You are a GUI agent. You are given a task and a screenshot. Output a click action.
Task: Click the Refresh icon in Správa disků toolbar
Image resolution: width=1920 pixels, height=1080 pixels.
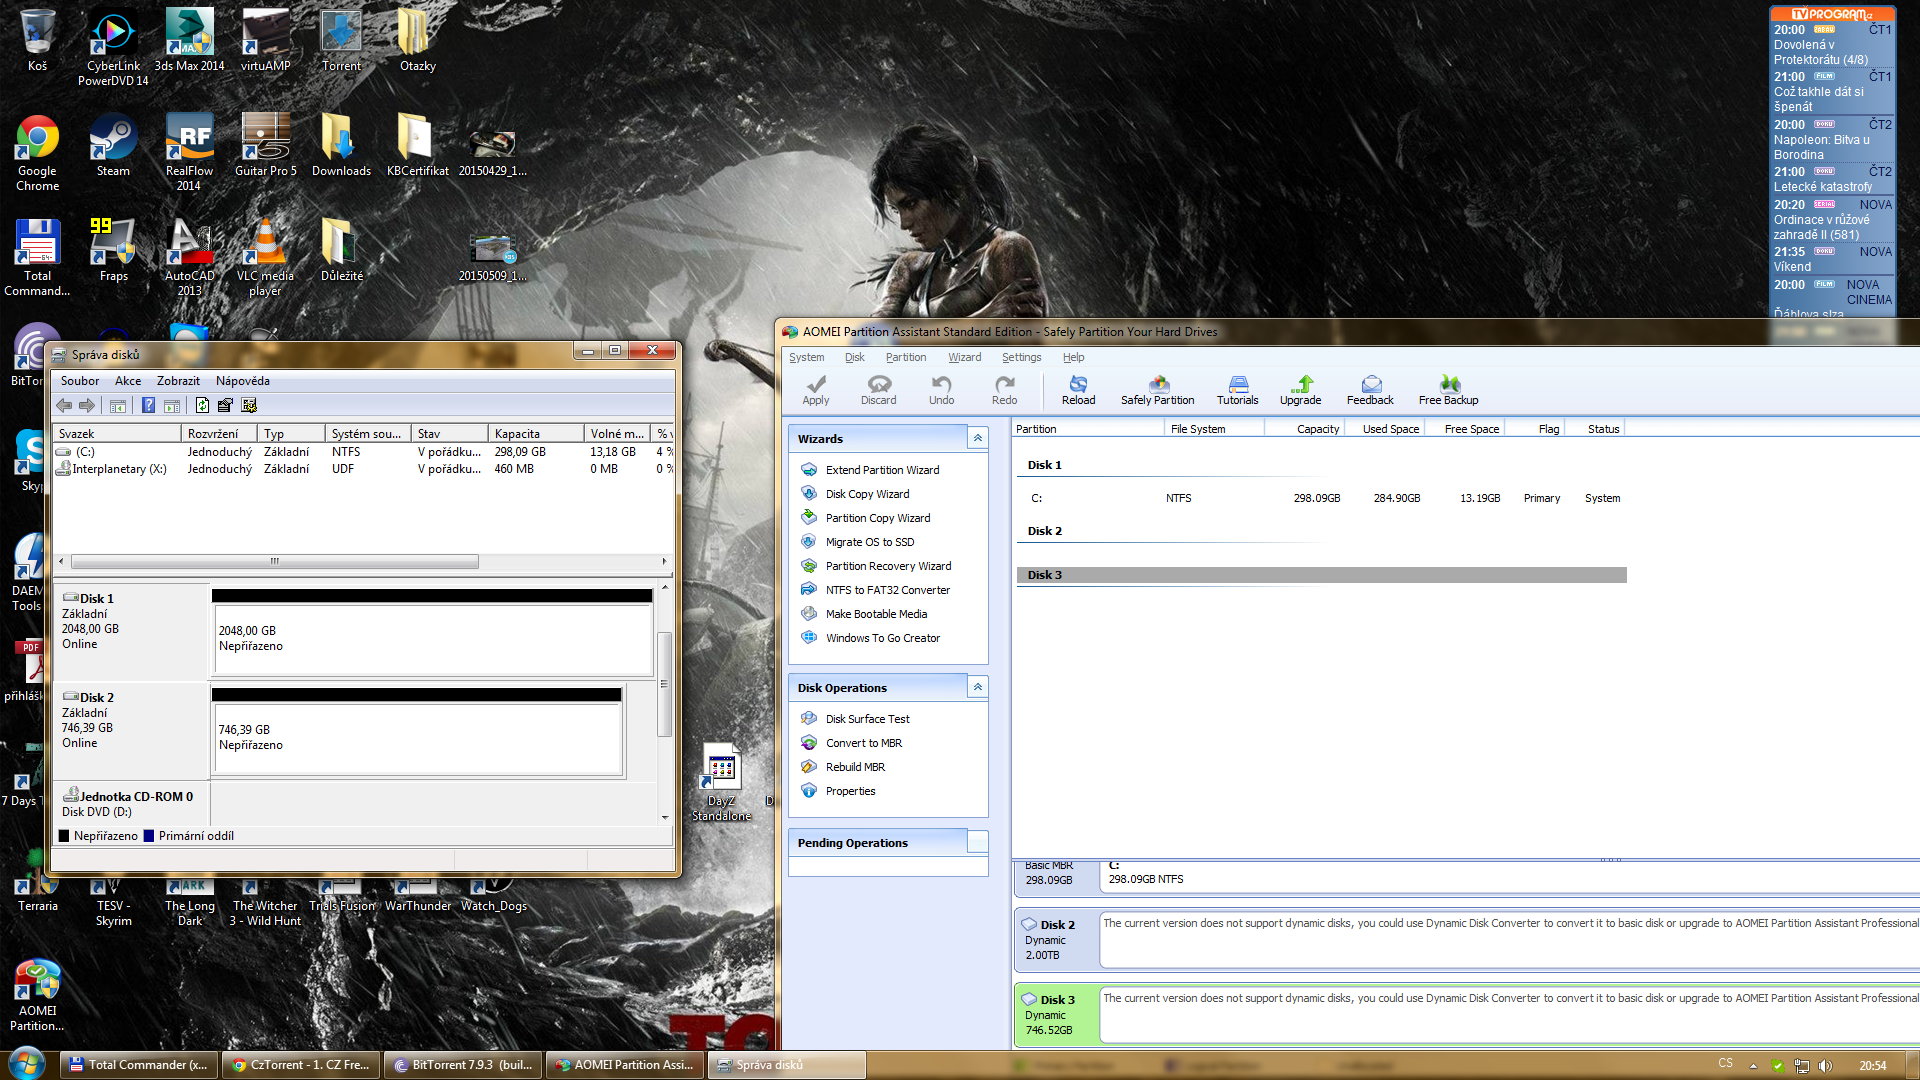[x=202, y=405]
